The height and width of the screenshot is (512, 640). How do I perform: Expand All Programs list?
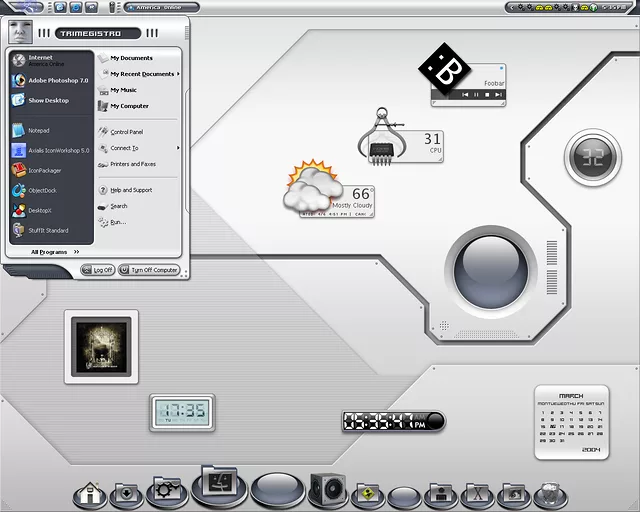pos(54,252)
